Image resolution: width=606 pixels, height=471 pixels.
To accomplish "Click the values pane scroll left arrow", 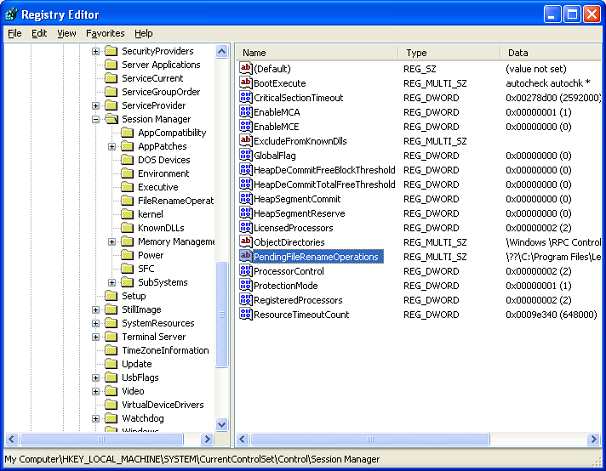I will click(x=243, y=439).
